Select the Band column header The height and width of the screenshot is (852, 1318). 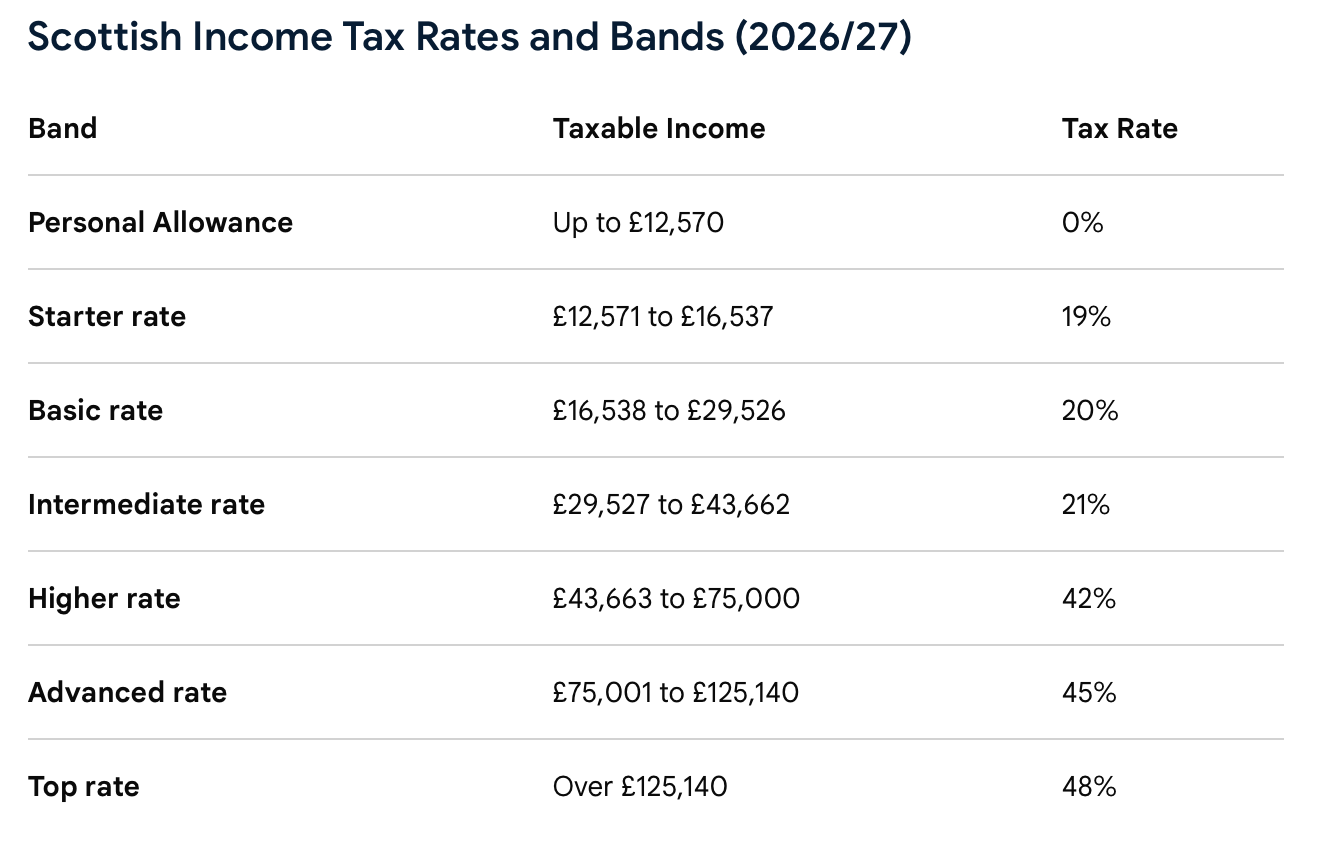(x=63, y=128)
